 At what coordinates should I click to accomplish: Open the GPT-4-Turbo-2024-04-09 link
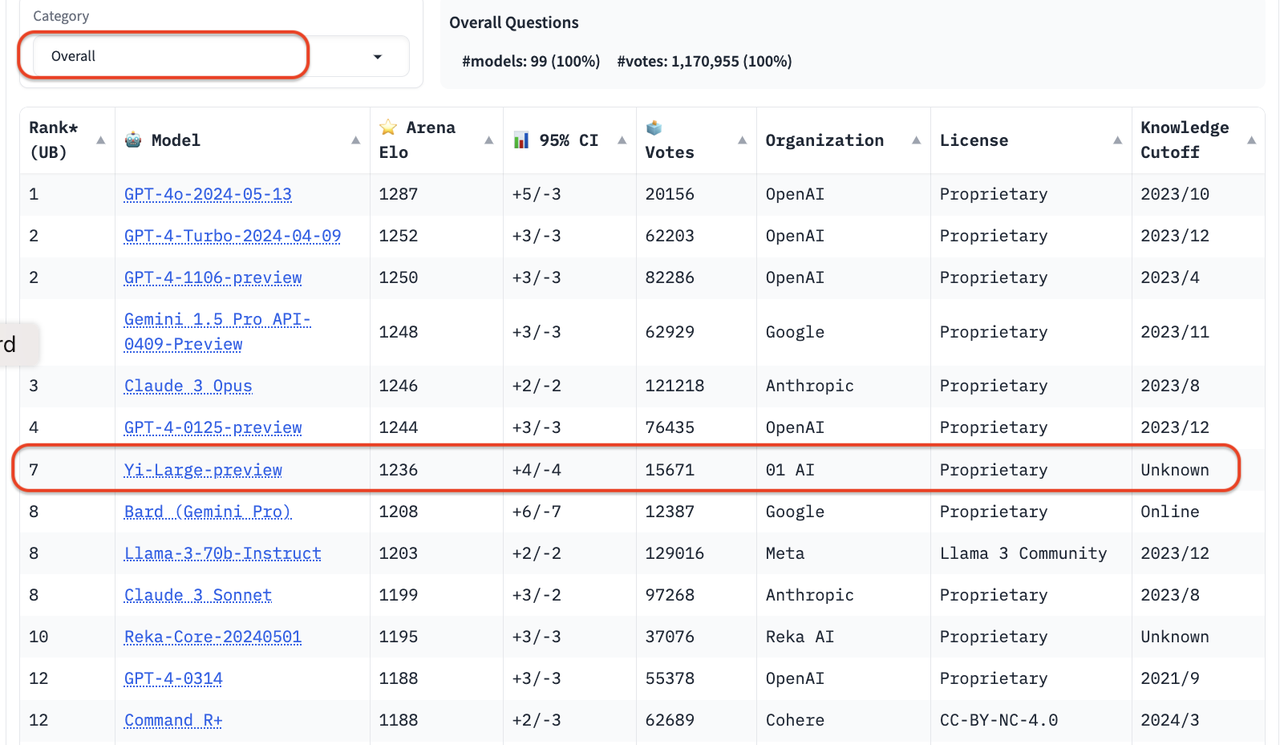point(232,236)
